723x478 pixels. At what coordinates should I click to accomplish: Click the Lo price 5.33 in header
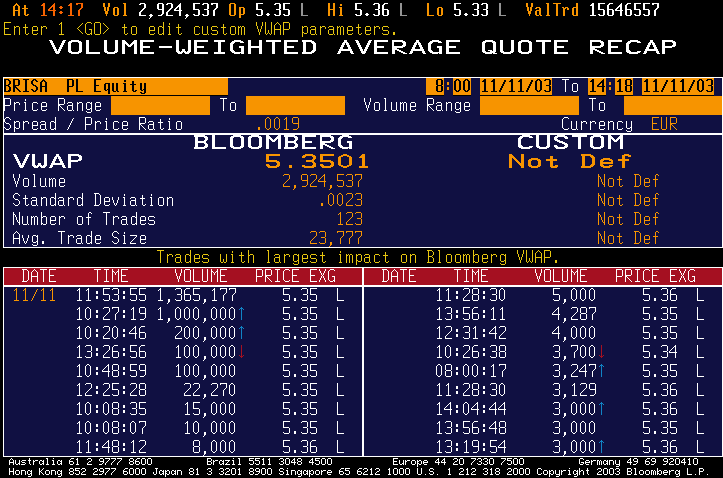click(471, 10)
